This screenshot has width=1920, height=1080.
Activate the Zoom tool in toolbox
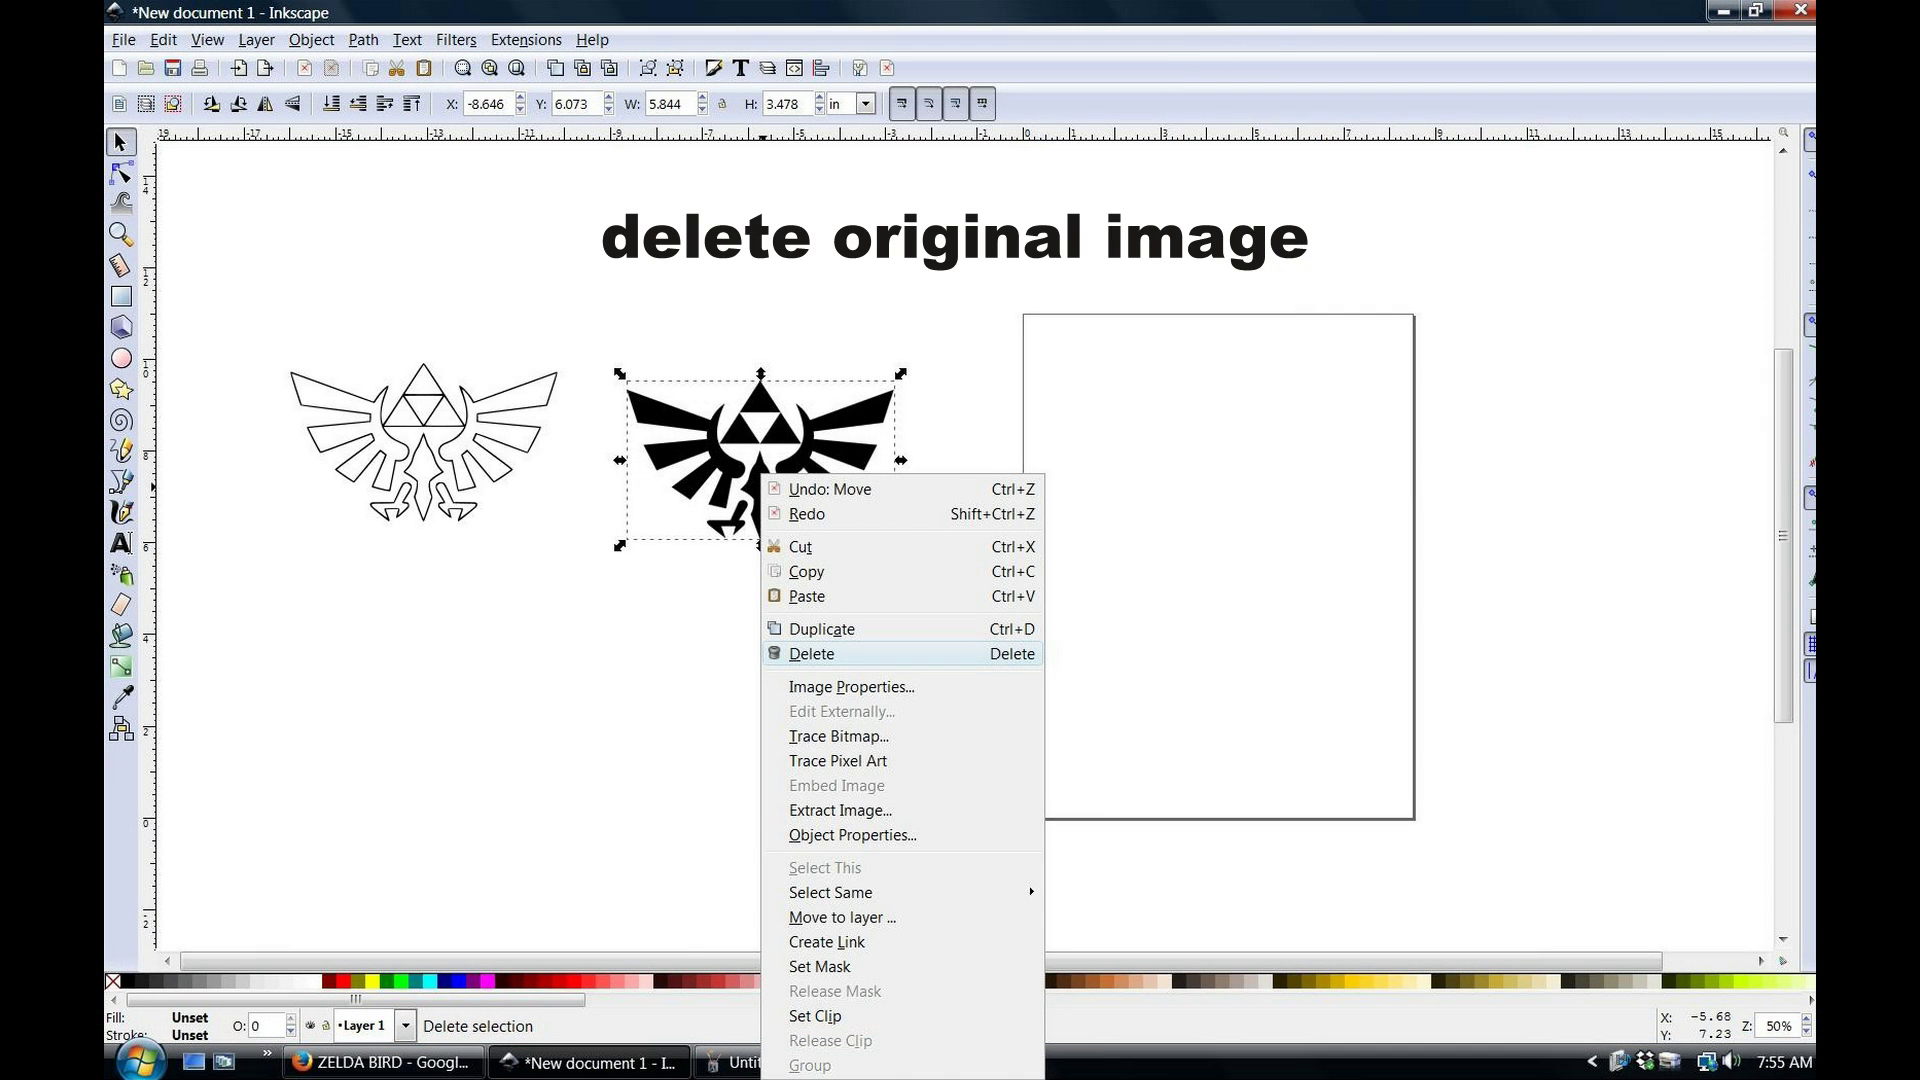(x=121, y=234)
